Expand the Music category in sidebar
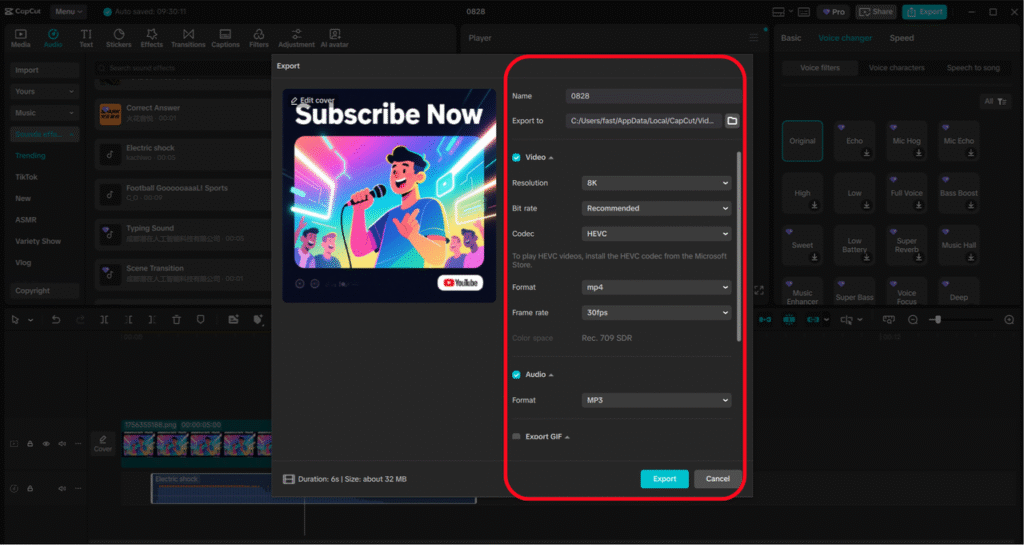The image size is (1024, 545). (x=44, y=113)
